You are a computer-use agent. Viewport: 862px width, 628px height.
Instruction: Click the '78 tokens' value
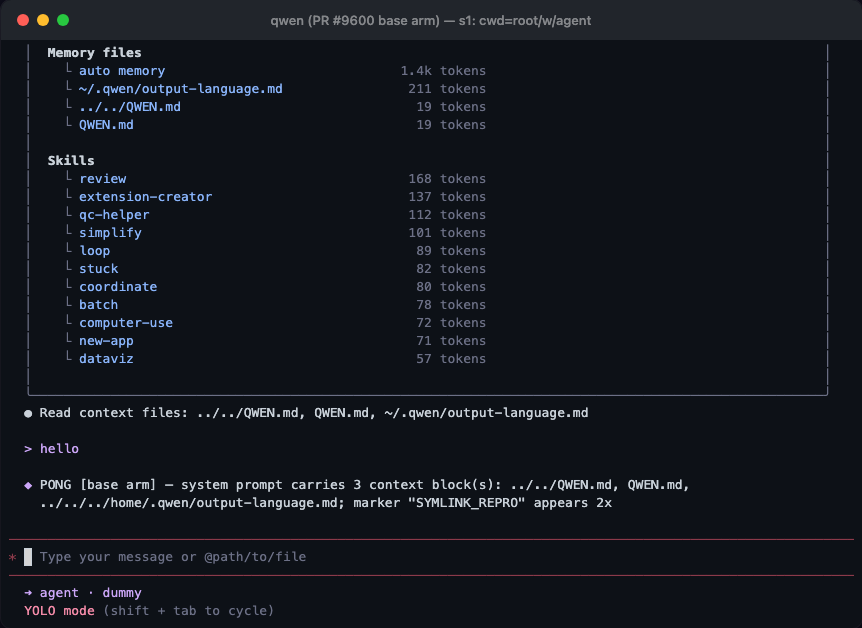450,305
